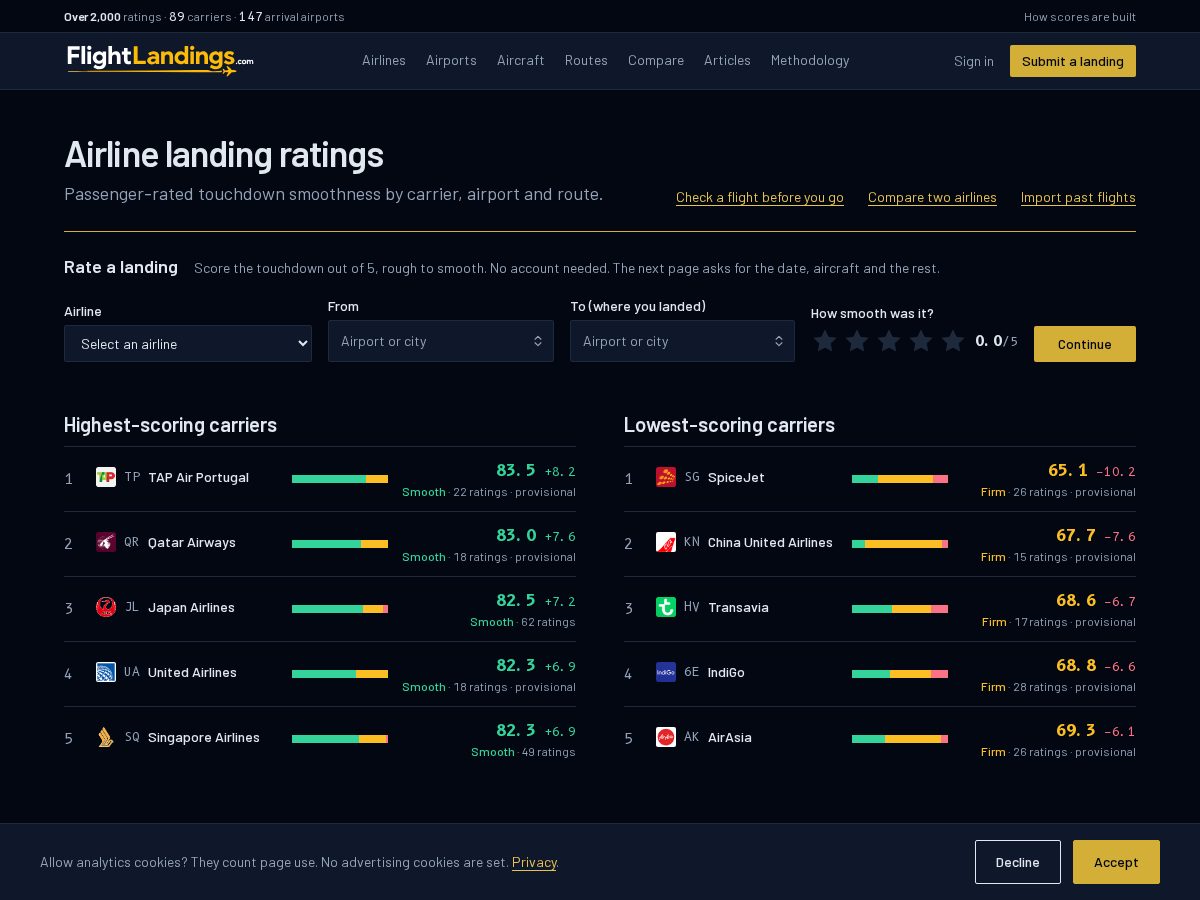Click TAP Air Portugal rating distribution bar
This screenshot has width=1200, height=900.
point(340,479)
